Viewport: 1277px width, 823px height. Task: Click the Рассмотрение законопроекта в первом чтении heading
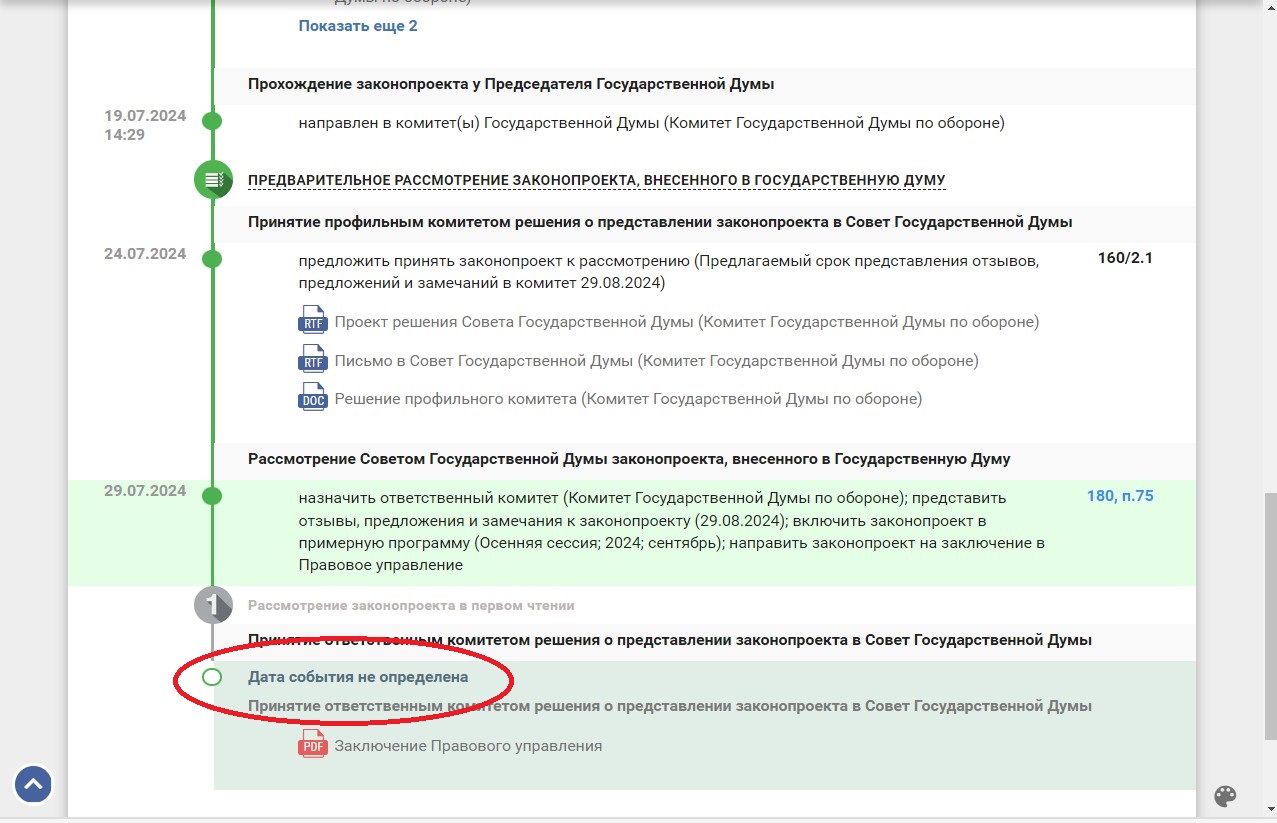tap(411, 605)
